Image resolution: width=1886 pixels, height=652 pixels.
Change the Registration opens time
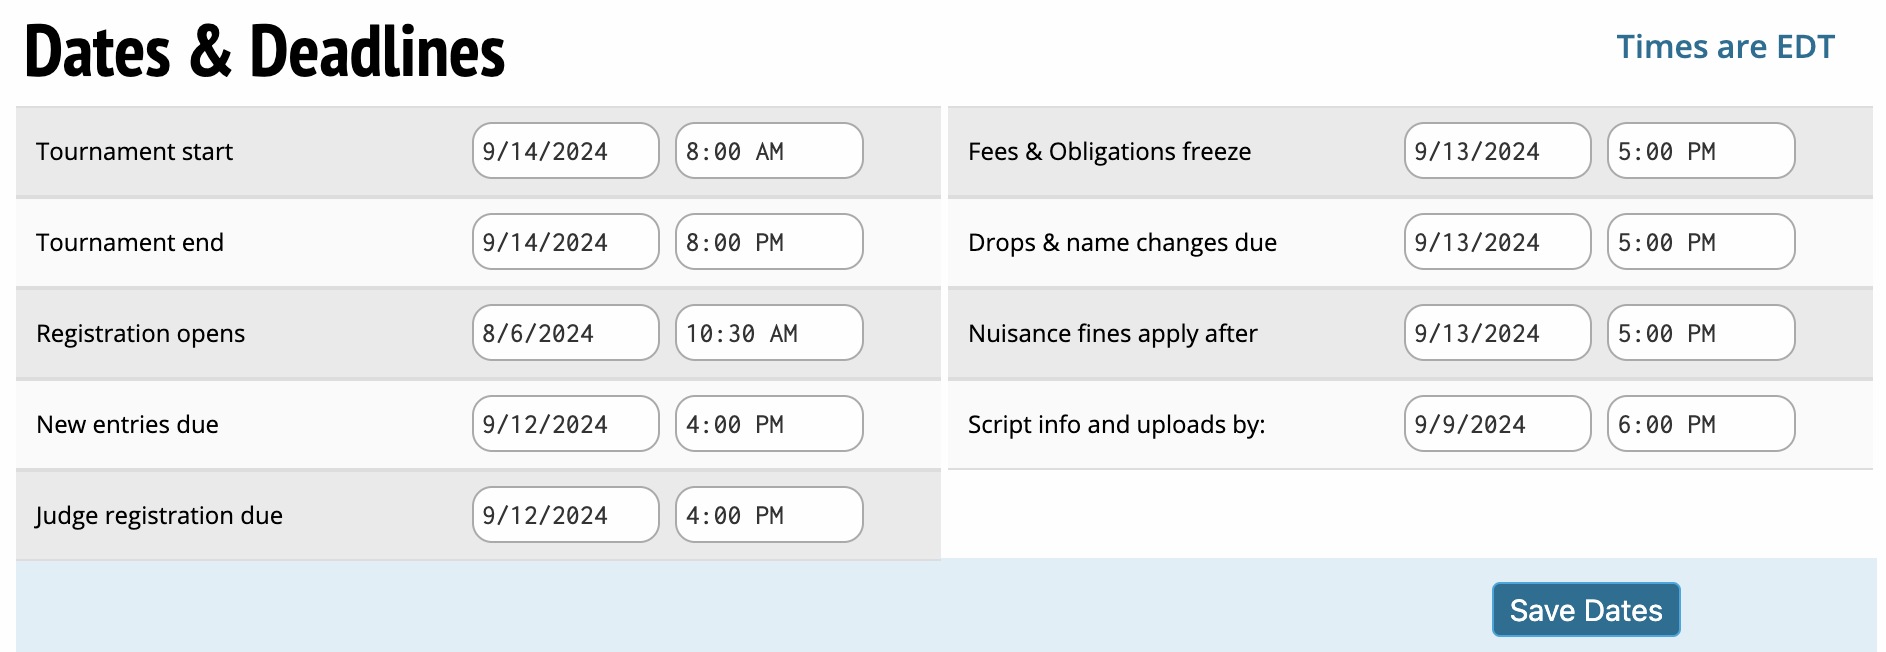click(768, 333)
